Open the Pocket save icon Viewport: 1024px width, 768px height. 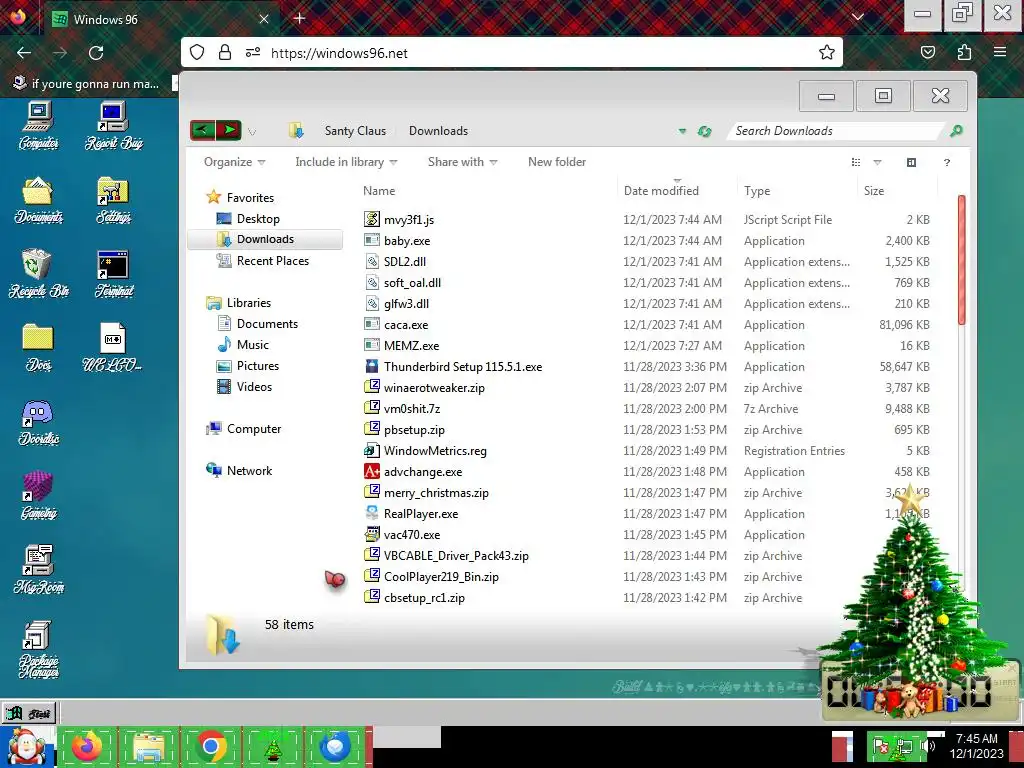[x=927, y=52]
